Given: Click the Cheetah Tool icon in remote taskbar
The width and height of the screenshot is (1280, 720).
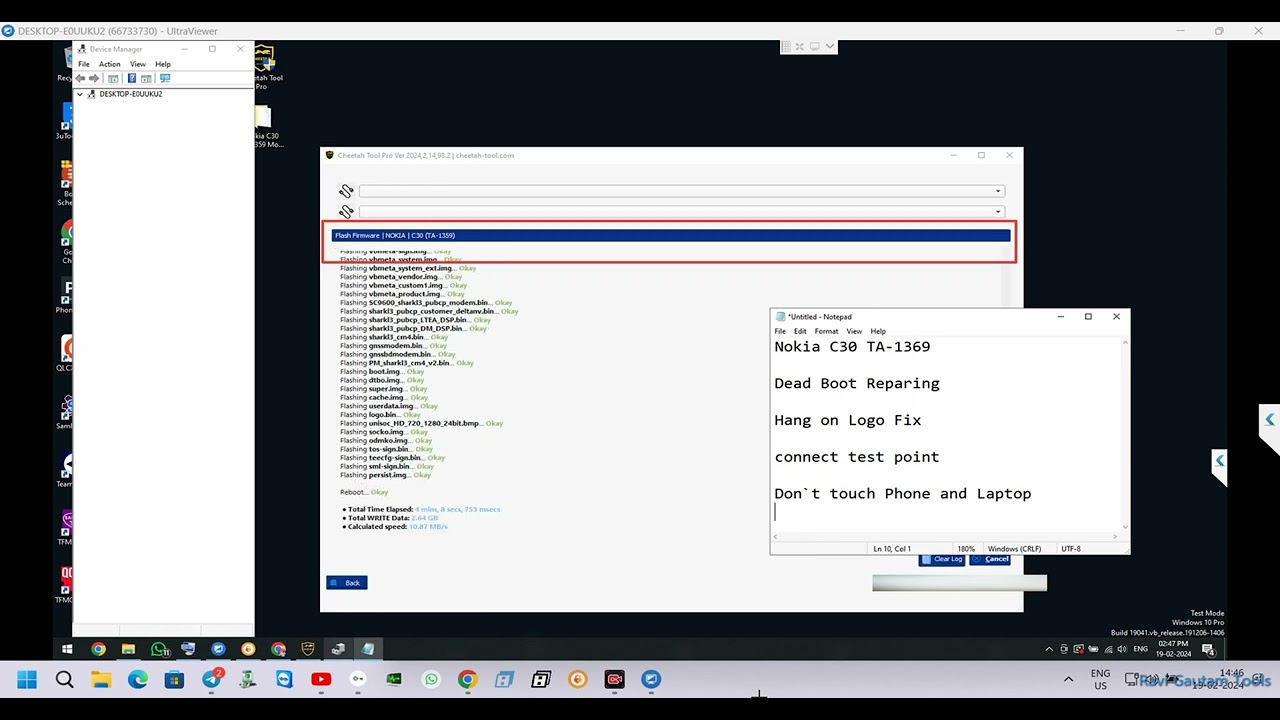Looking at the screenshot, I should click(308, 649).
